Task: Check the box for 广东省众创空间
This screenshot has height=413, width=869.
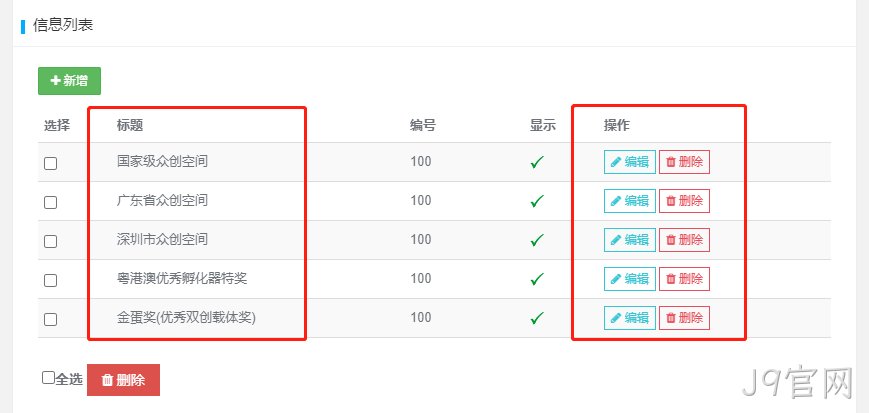Action: [x=50, y=202]
